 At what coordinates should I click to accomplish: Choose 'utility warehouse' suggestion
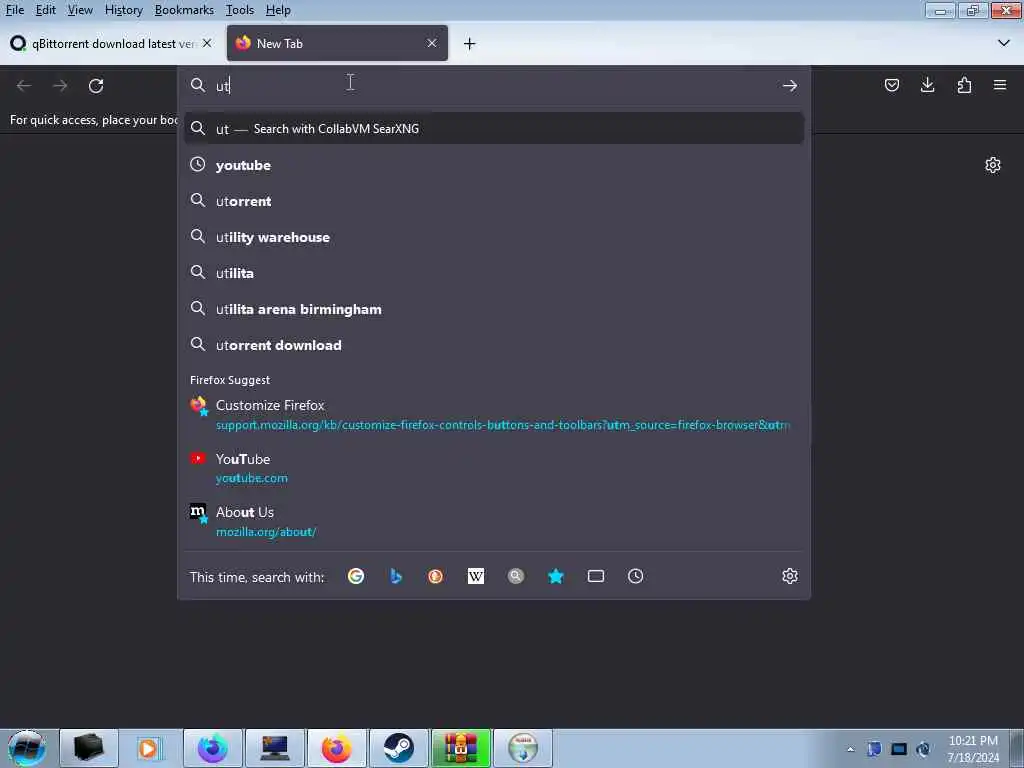pyautogui.click(x=494, y=237)
